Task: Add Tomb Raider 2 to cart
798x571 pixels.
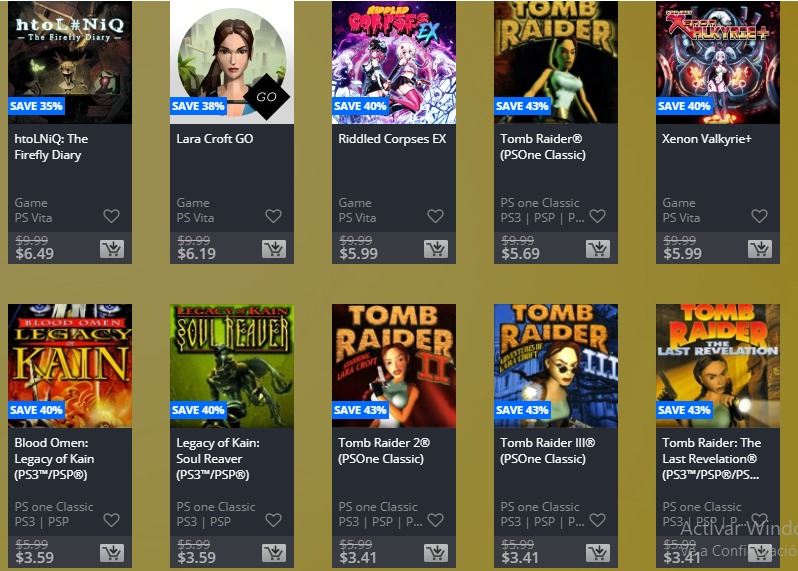Action: [436, 553]
